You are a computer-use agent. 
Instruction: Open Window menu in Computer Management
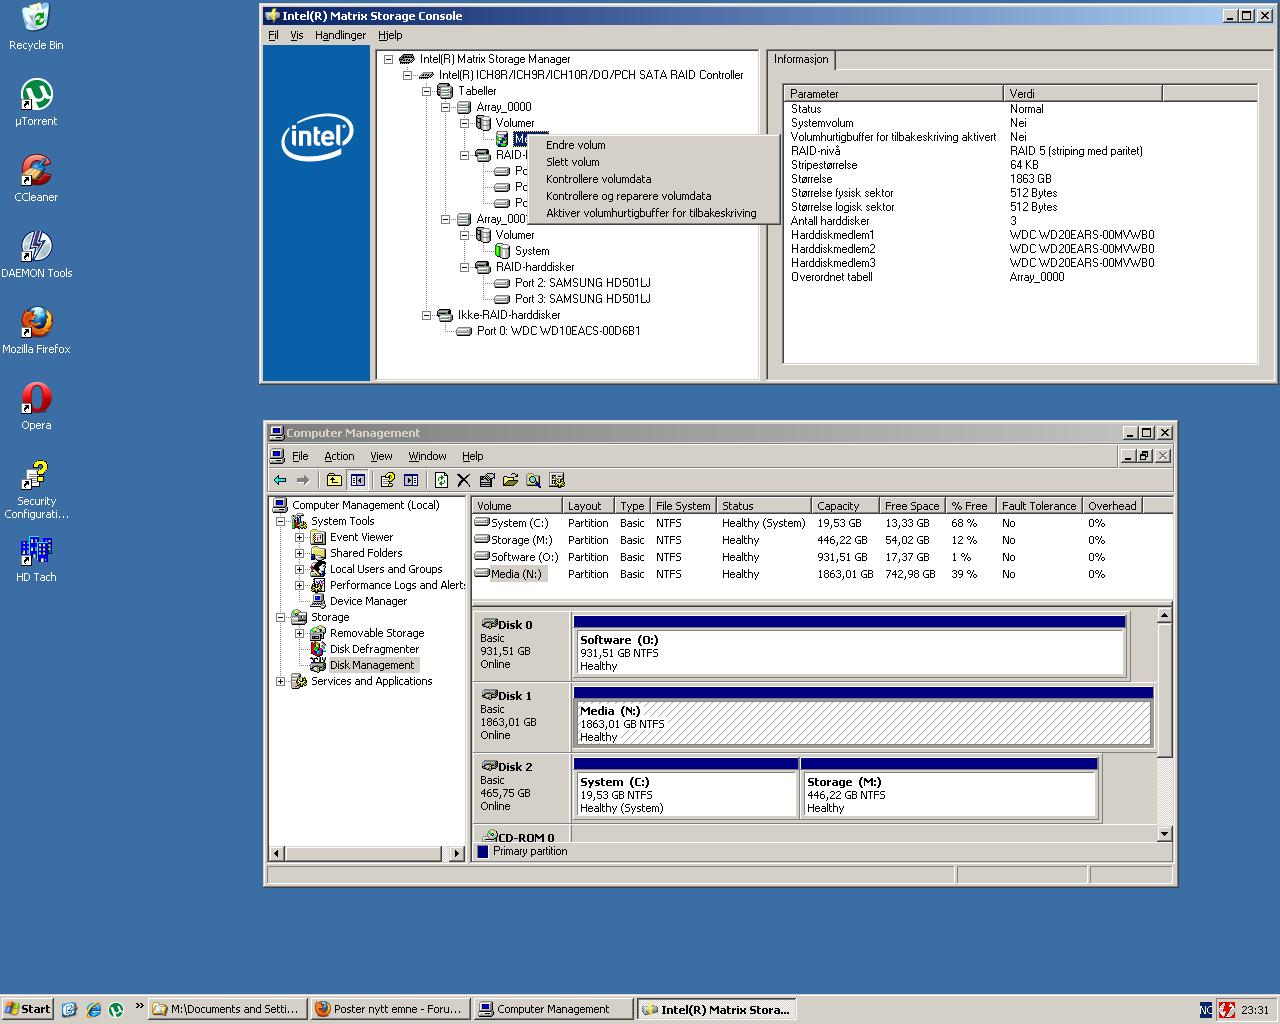click(x=427, y=456)
